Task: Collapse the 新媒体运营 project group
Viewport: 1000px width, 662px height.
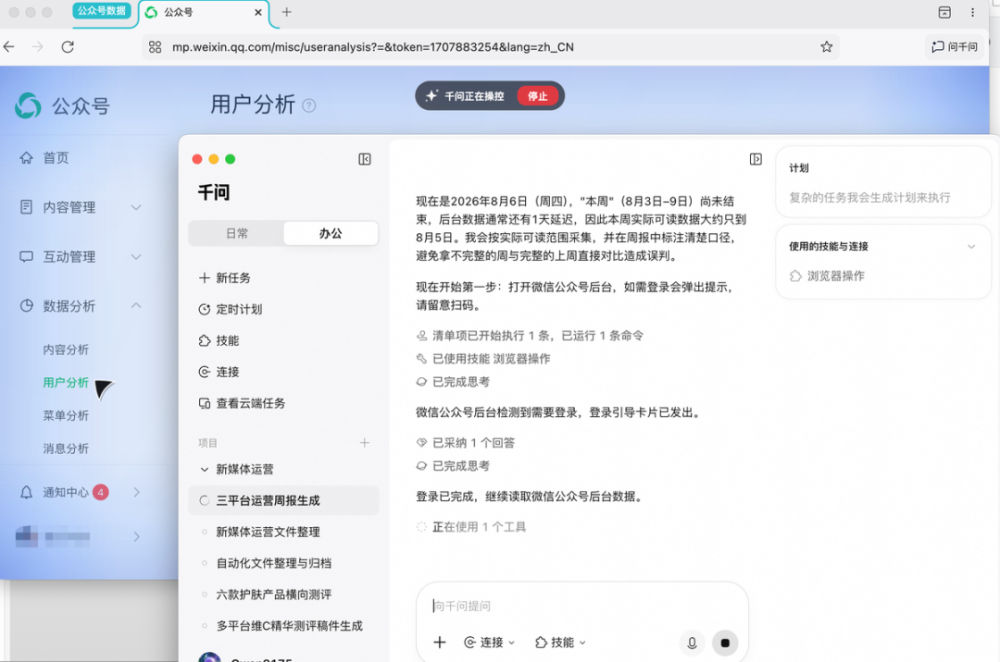Action: pos(204,469)
